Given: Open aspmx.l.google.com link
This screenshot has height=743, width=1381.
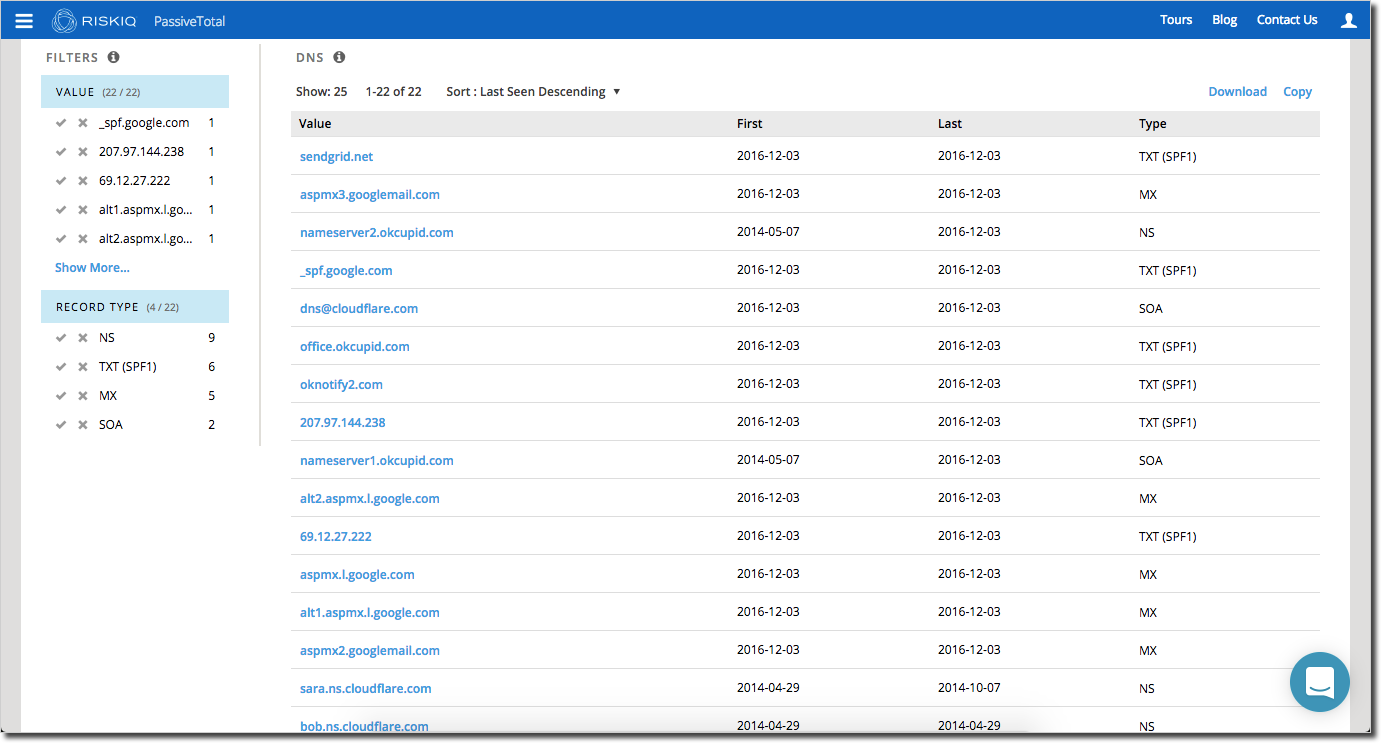Looking at the screenshot, I should (356, 575).
